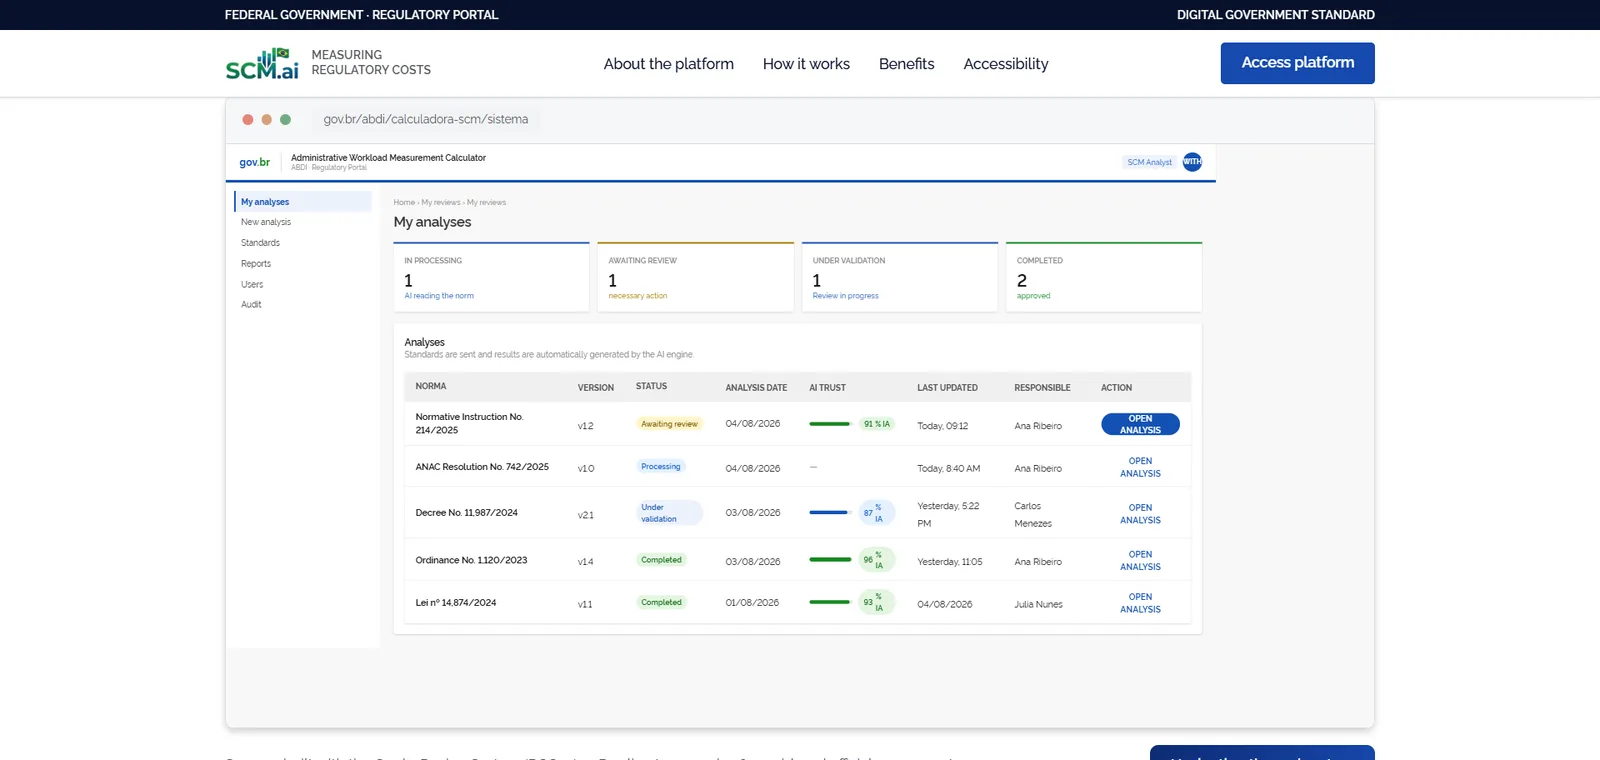
Task: Click the Under validation status badge
Action: (669, 513)
